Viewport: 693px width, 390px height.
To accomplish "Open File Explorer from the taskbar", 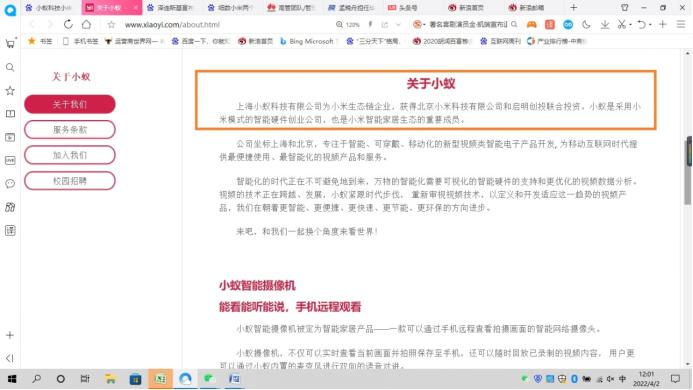I will pyautogui.click(x=110, y=379).
